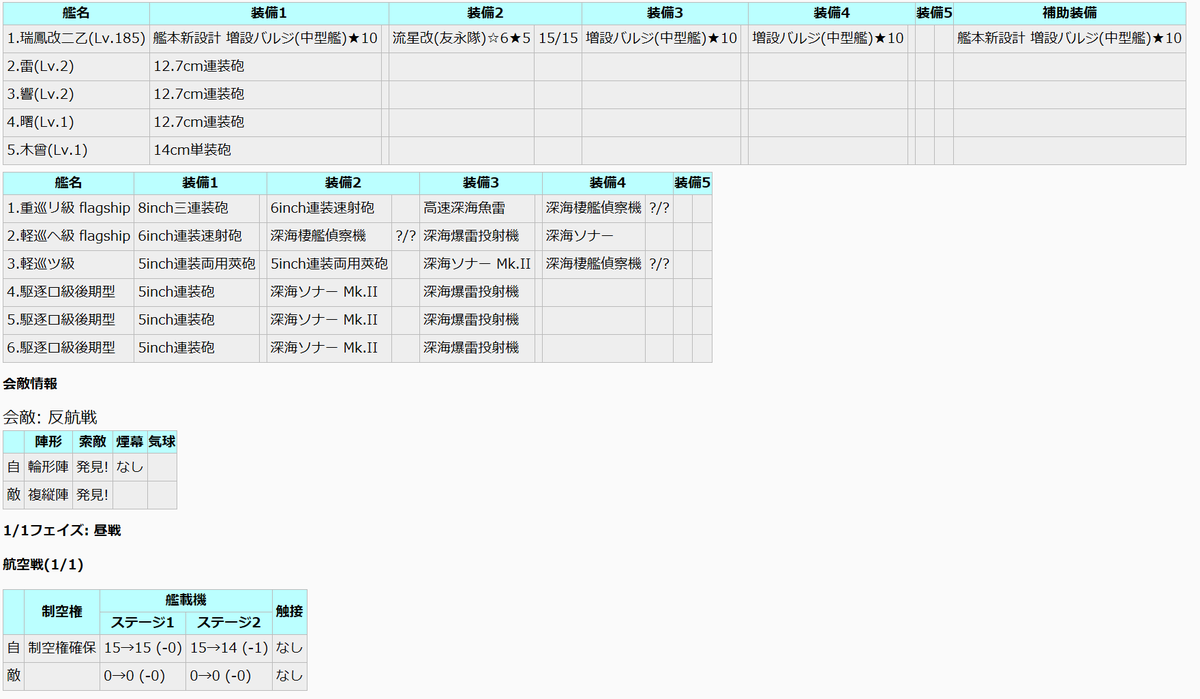Click the 14cm単装砲 equipment cell
This screenshot has height=699, width=1200.
(x=265, y=151)
